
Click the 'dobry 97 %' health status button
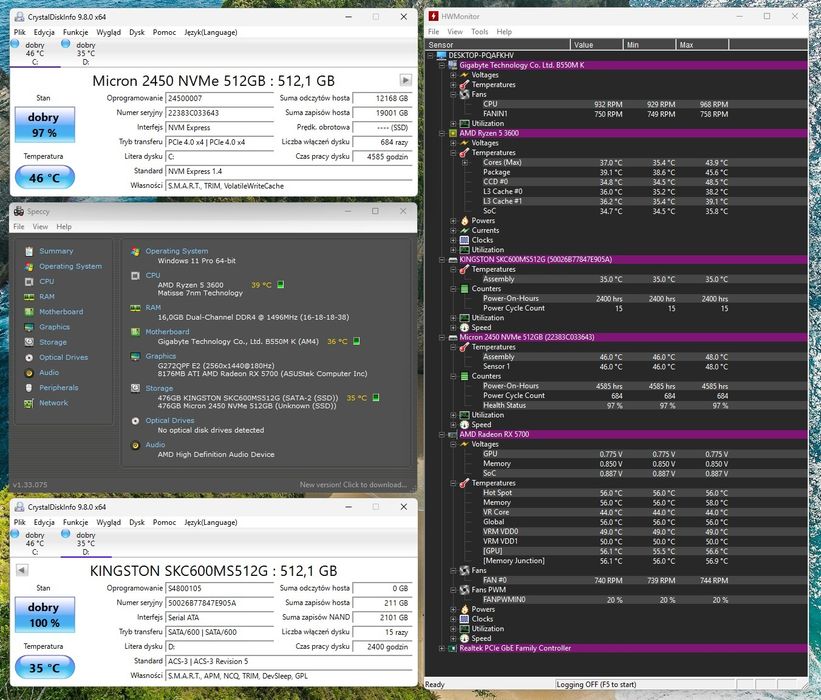tap(45, 125)
